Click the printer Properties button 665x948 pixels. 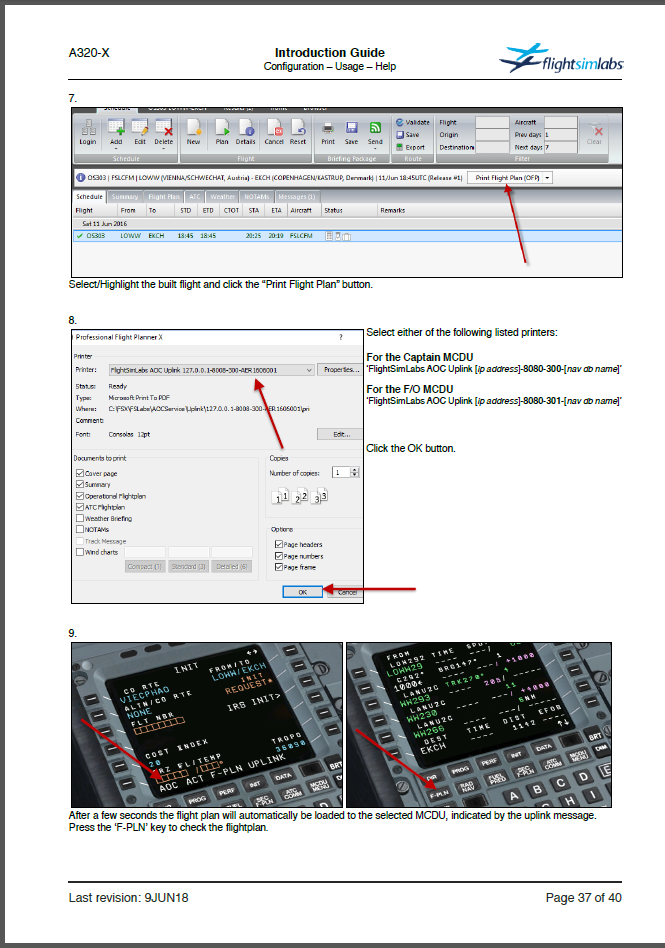point(339,369)
